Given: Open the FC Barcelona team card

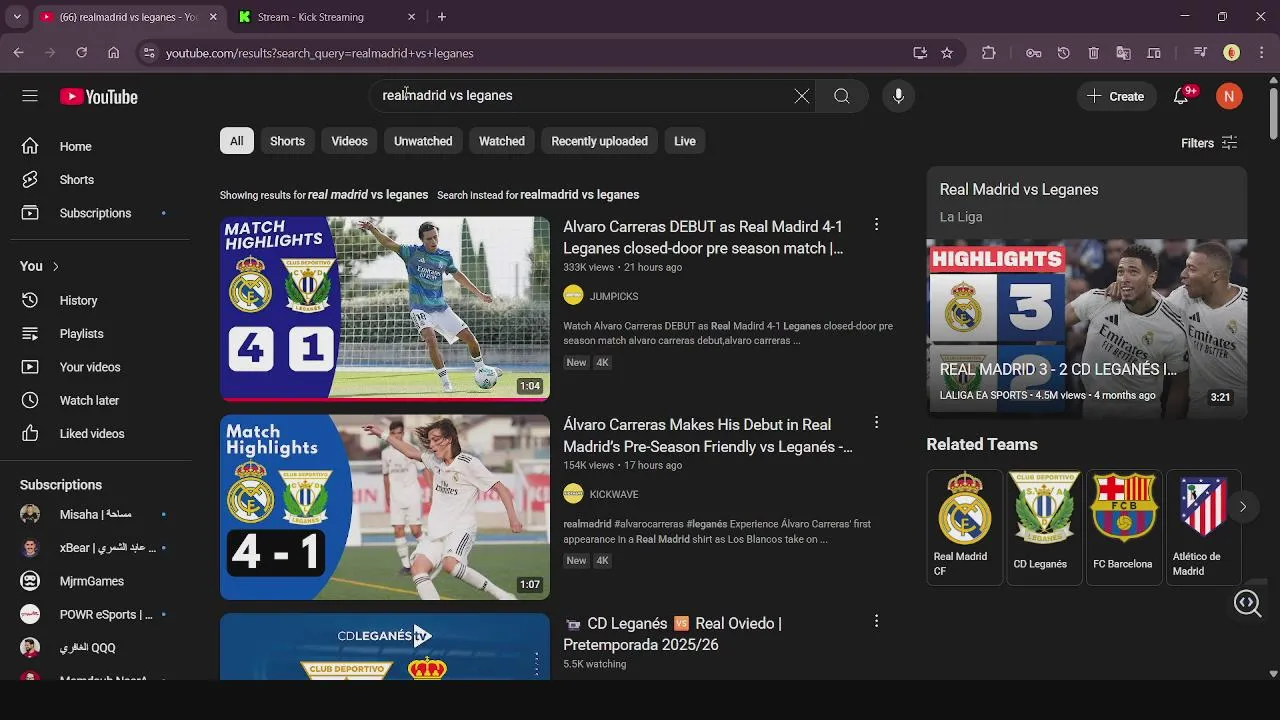Looking at the screenshot, I should pyautogui.click(x=1124, y=526).
